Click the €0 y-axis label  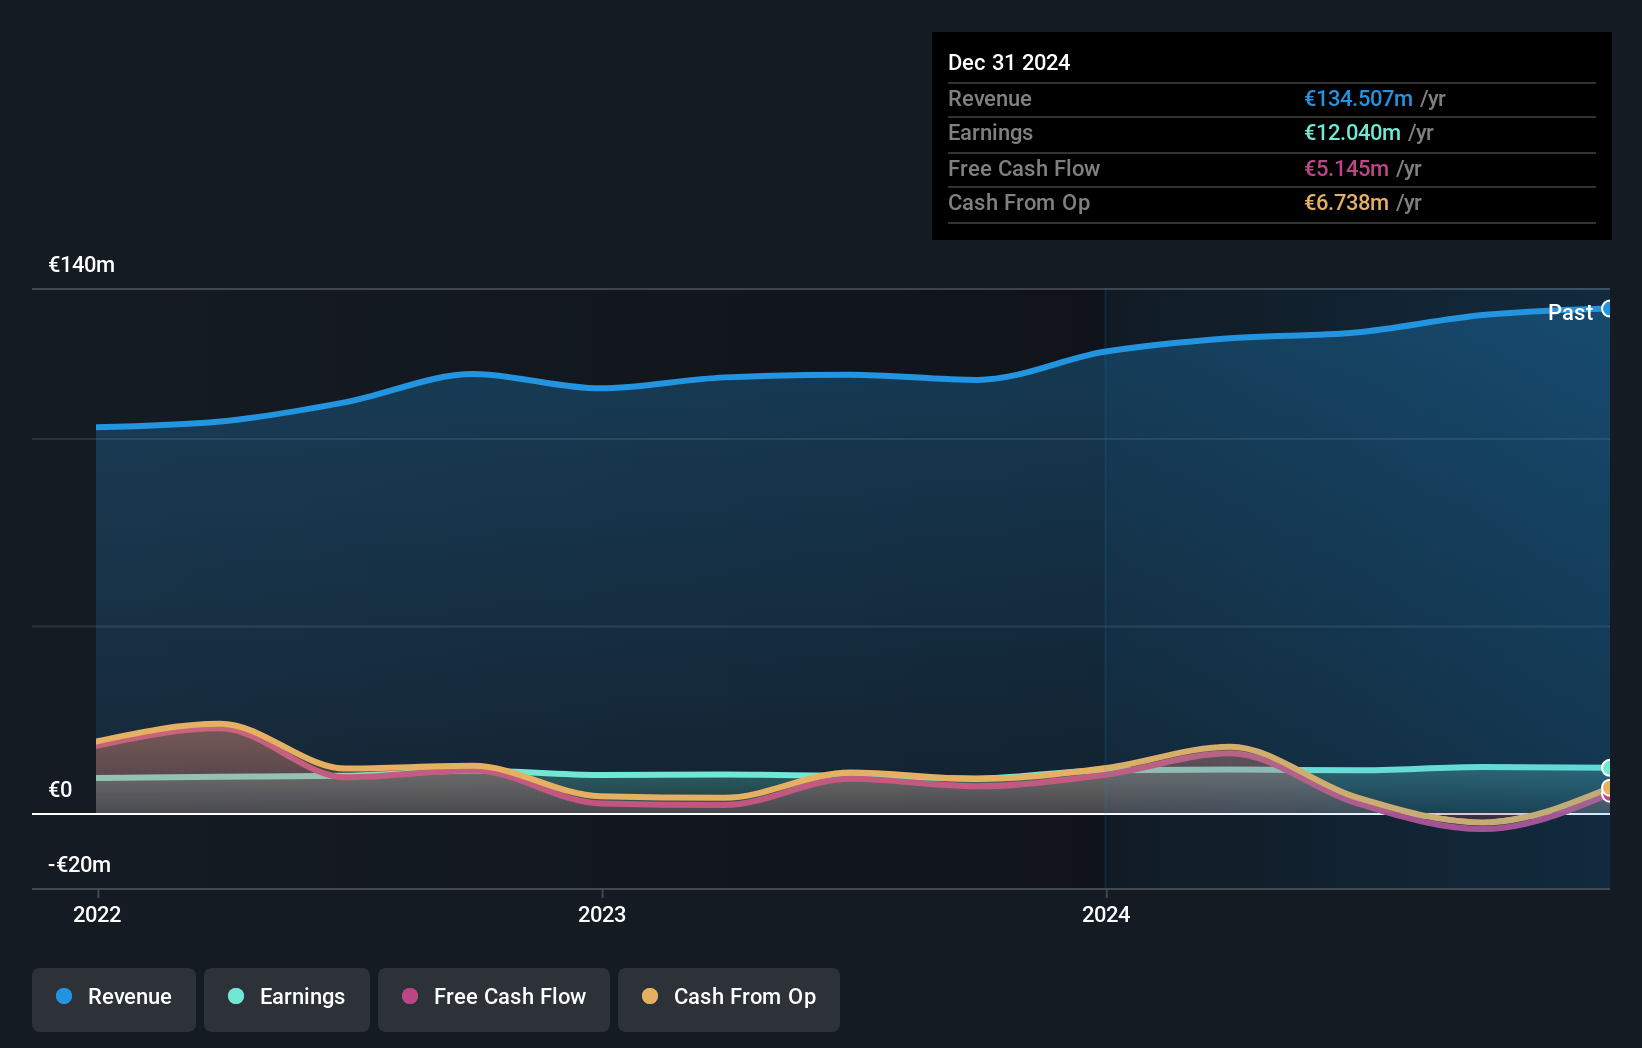[x=61, y=790]
